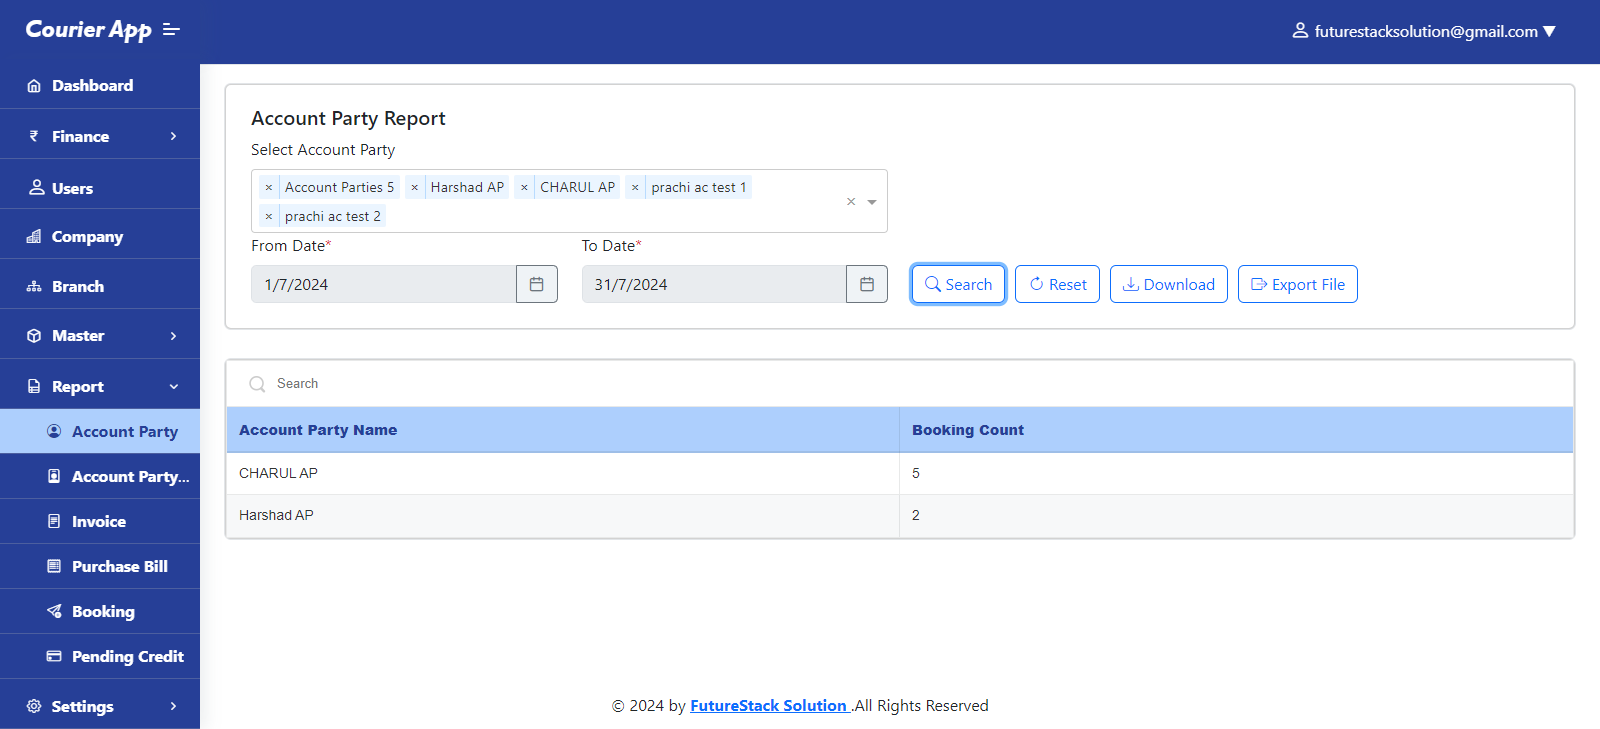Click the Search button
The image size is (1600, 729).
pos(958,284)
